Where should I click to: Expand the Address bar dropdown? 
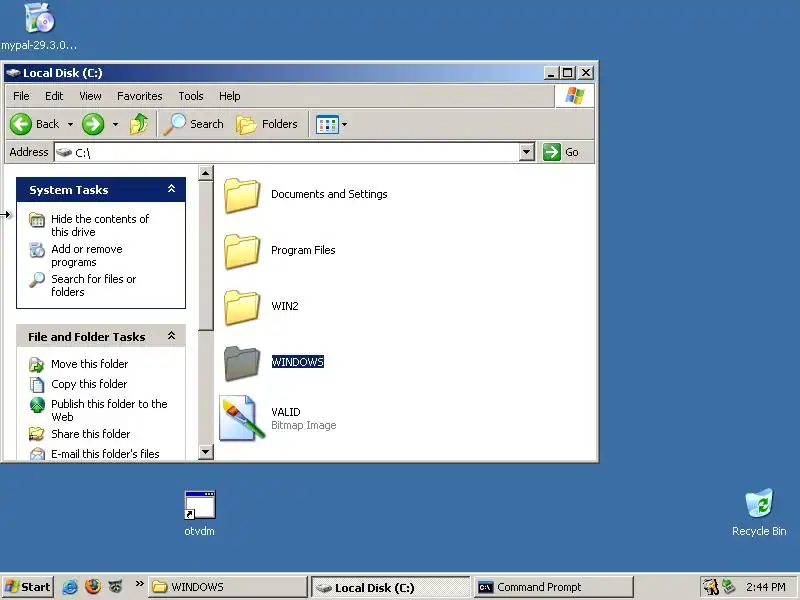pyautogui.click(x=527, y=152)
